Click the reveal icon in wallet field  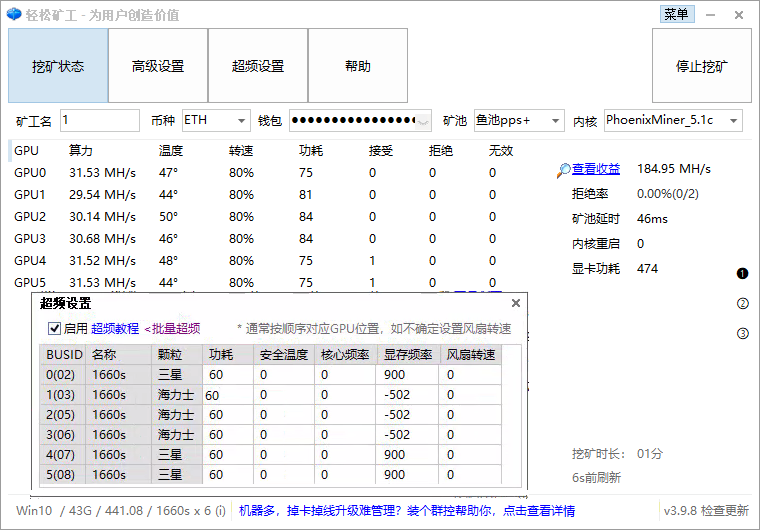click(423, 121)
